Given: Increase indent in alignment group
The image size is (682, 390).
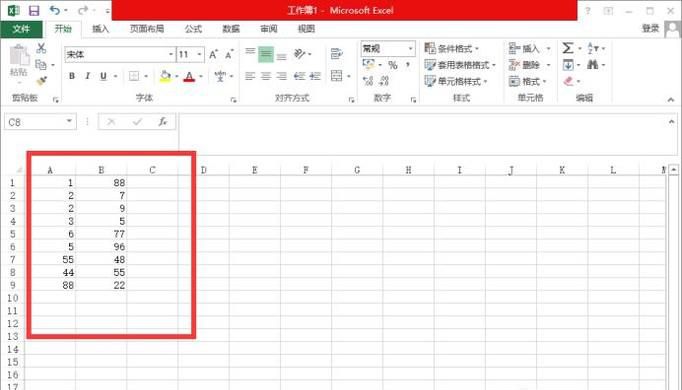Looking at the screenshot, I should pyautogui.click(x=315, y=77).
